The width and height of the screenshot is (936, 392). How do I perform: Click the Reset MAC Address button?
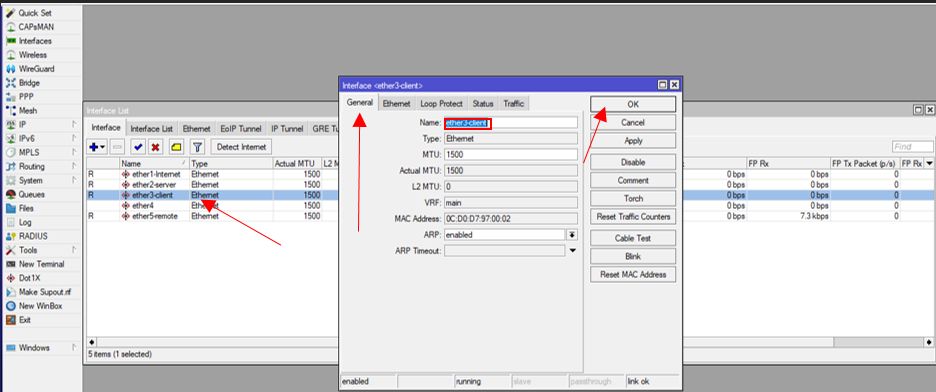coord(633,274)
